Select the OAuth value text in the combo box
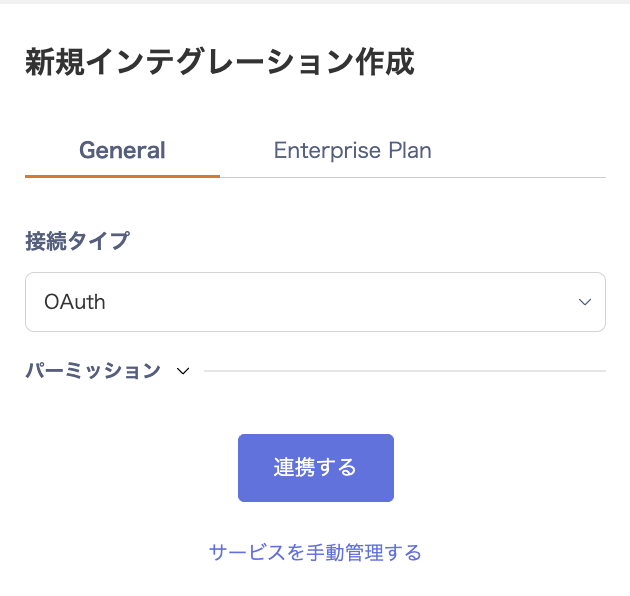Image resolution: width=630 pixels, height=596 pixels. [x=75, y=302]
